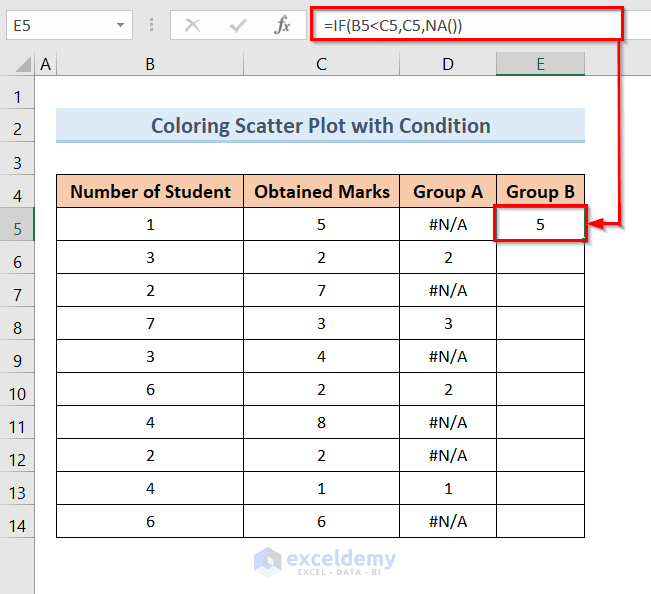The image size is (651, 594).
Task: Select row 5 header
Action: tap(17, 226)
